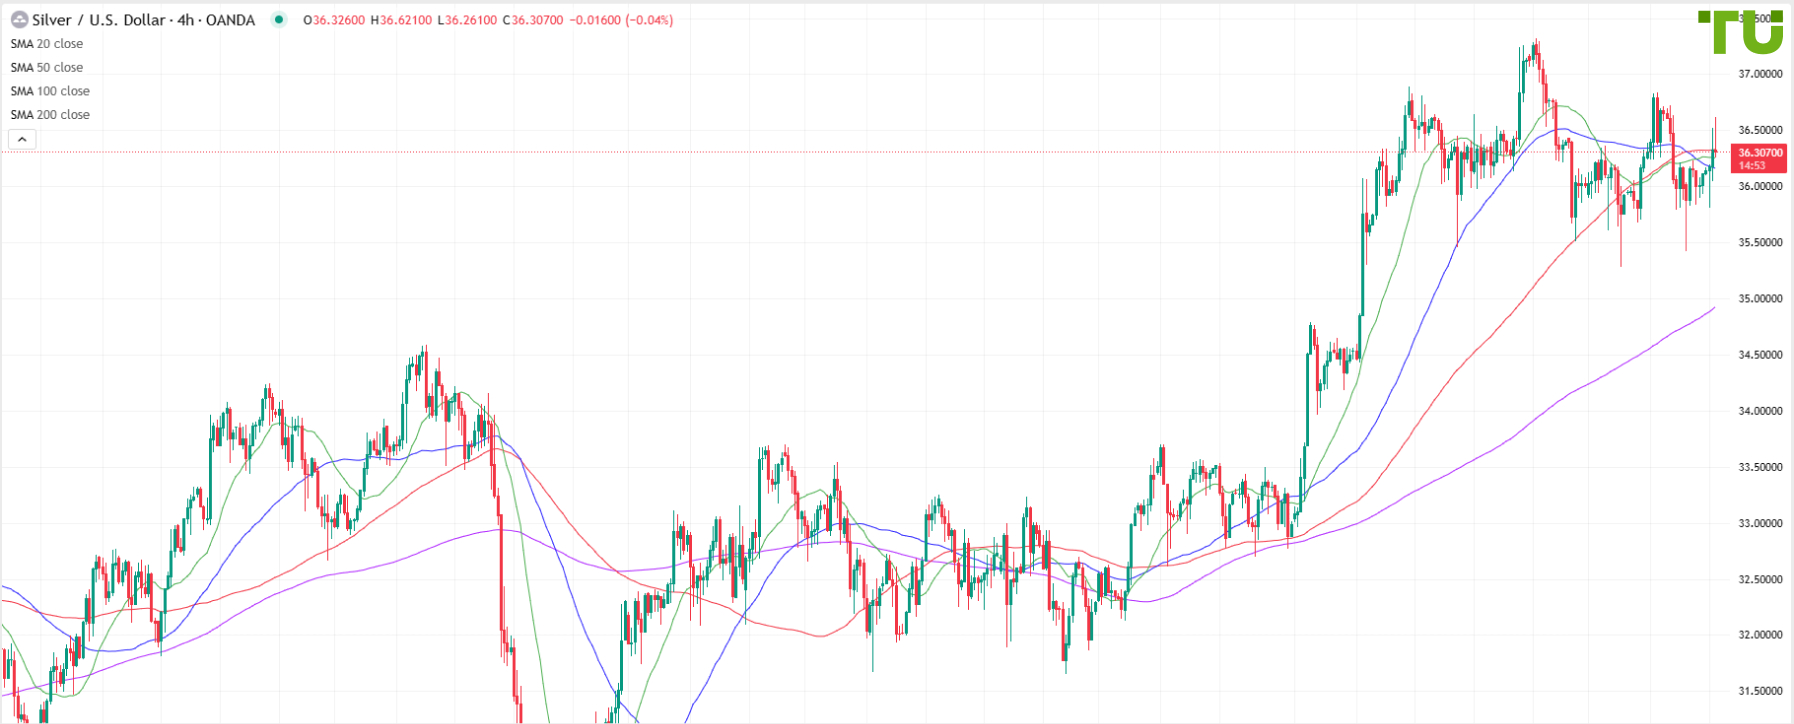Select the SMA 100 close indicator label
The width and height of the screenshot is (1794, 724).
(x=50, y=91)
